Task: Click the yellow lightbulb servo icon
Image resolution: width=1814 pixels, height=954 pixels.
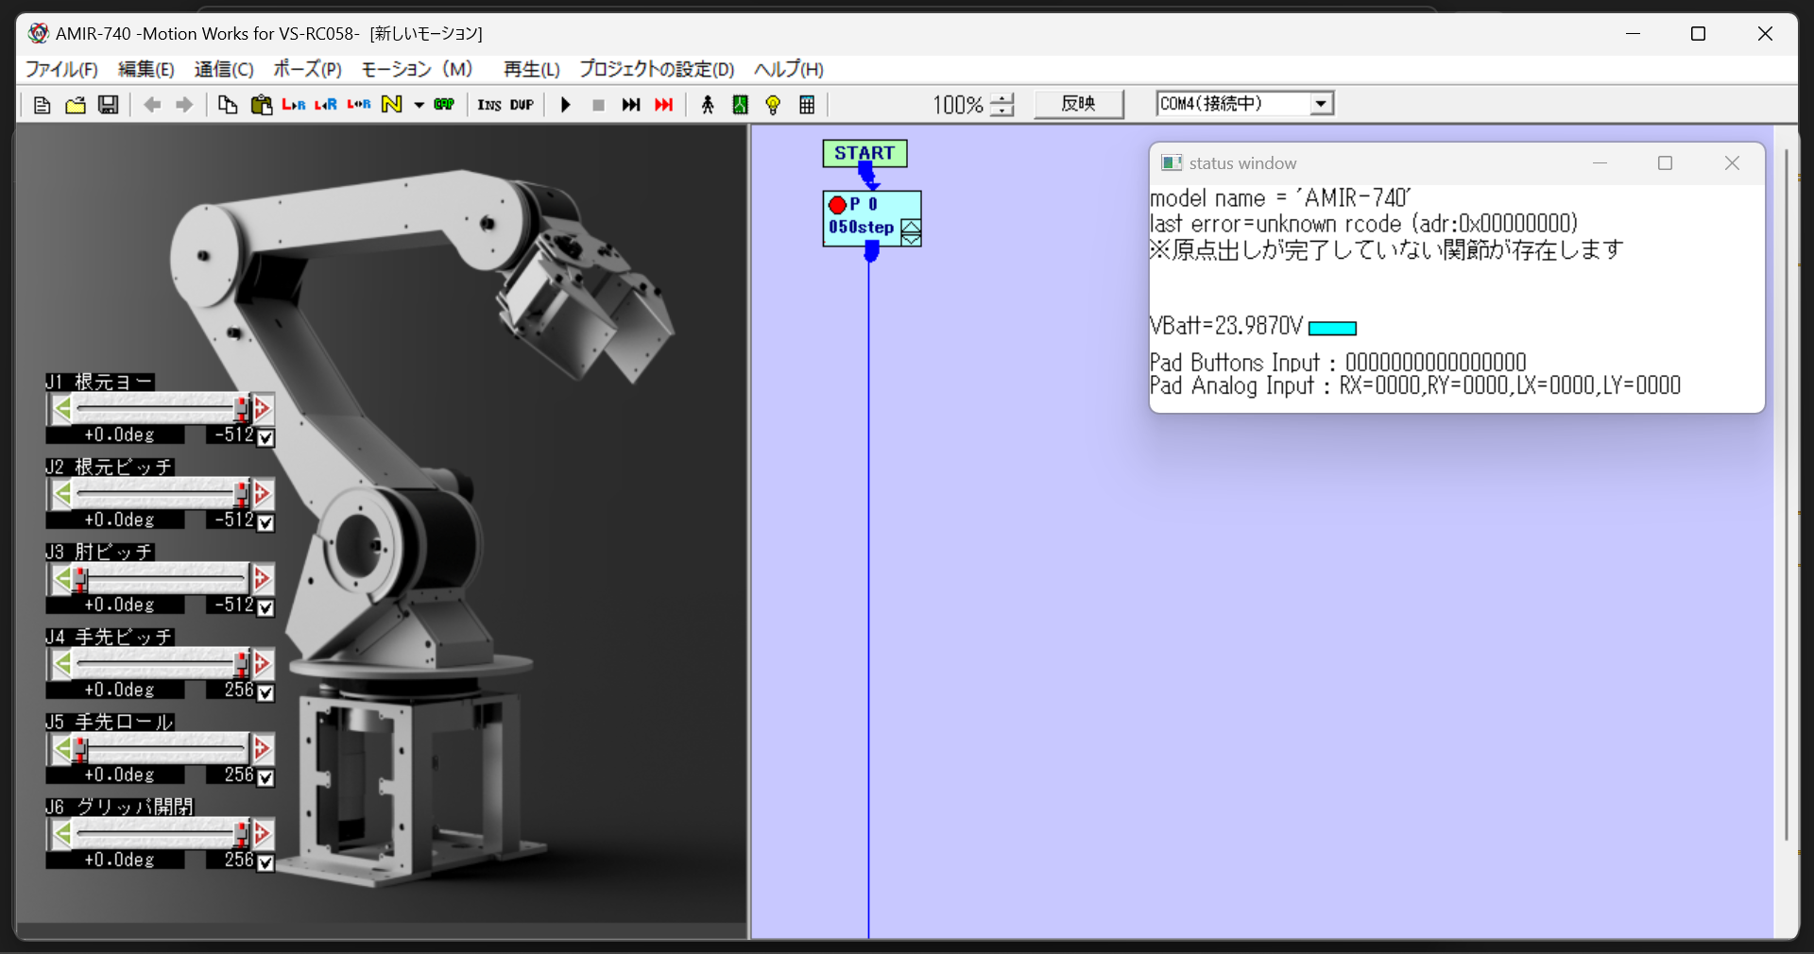Action: click(772, 104)
